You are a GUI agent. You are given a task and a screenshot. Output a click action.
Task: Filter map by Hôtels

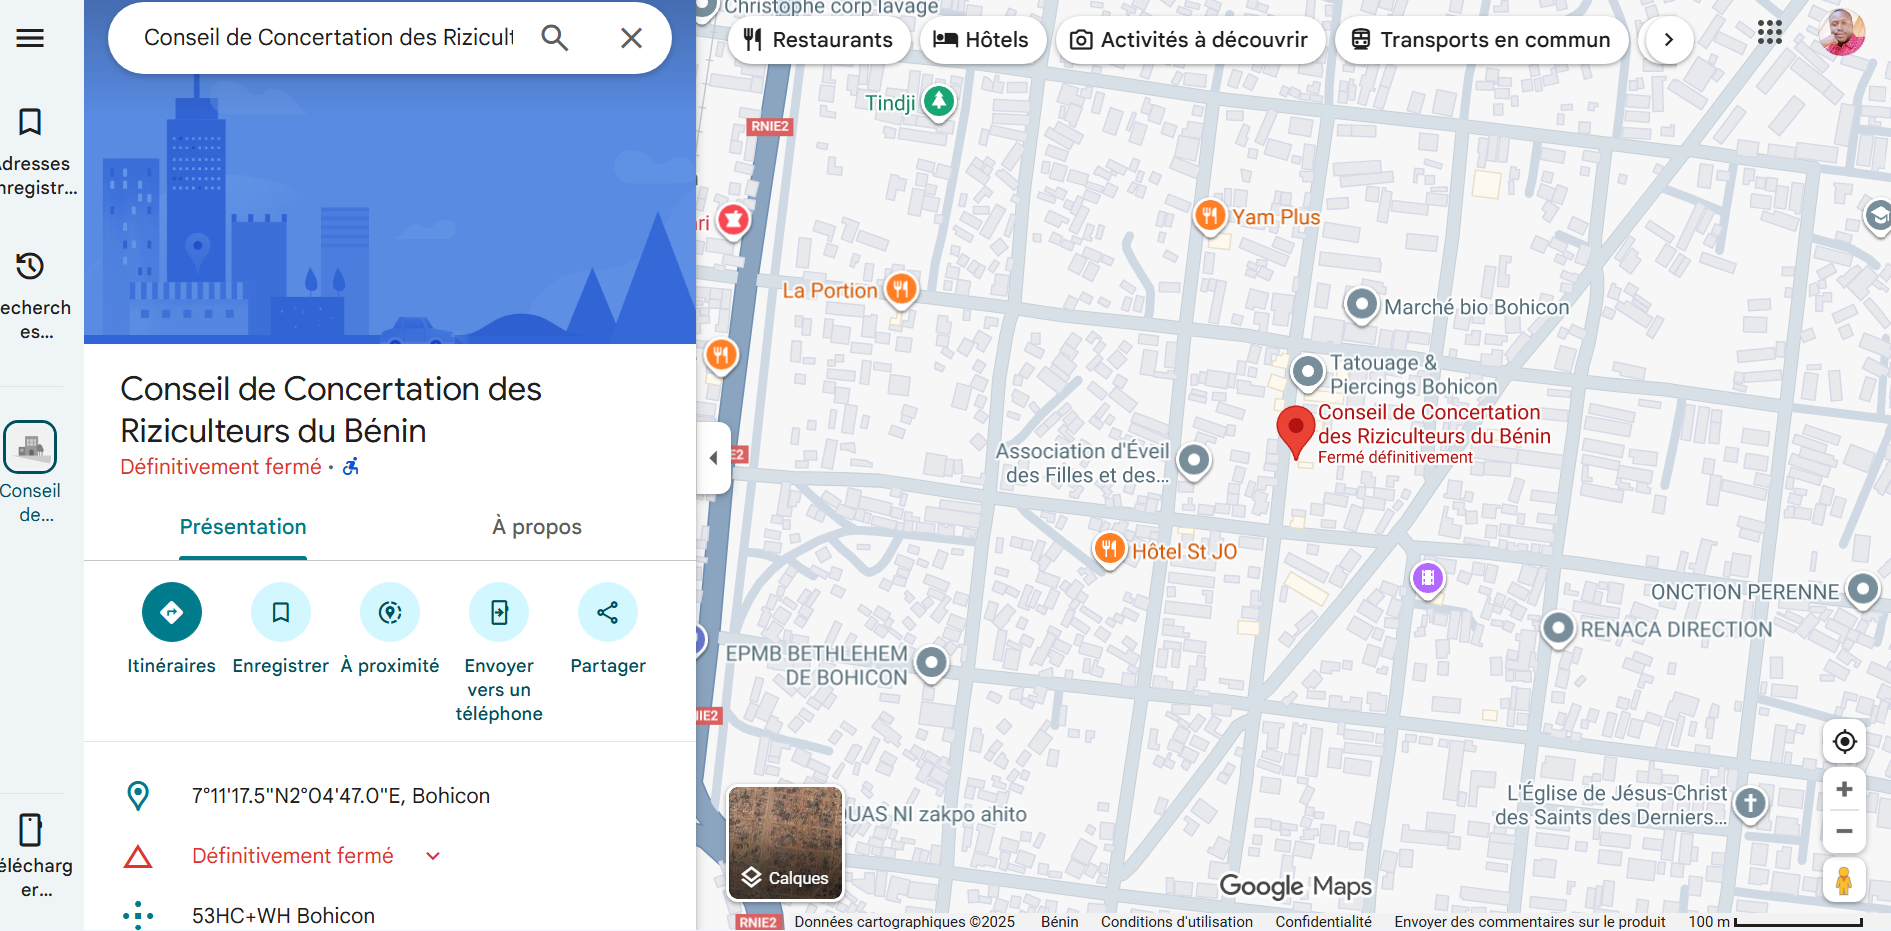981,40
